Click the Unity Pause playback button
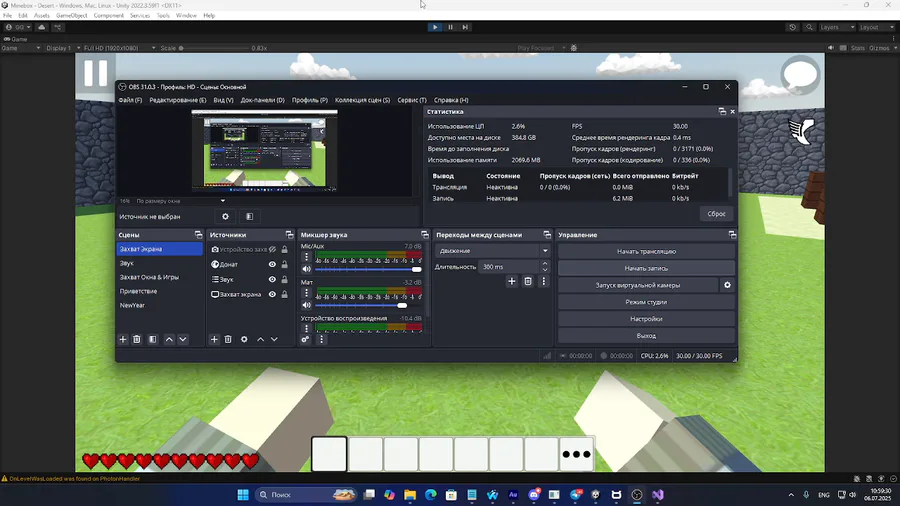Viewport: 900px width, 506px height. [451, 27]
